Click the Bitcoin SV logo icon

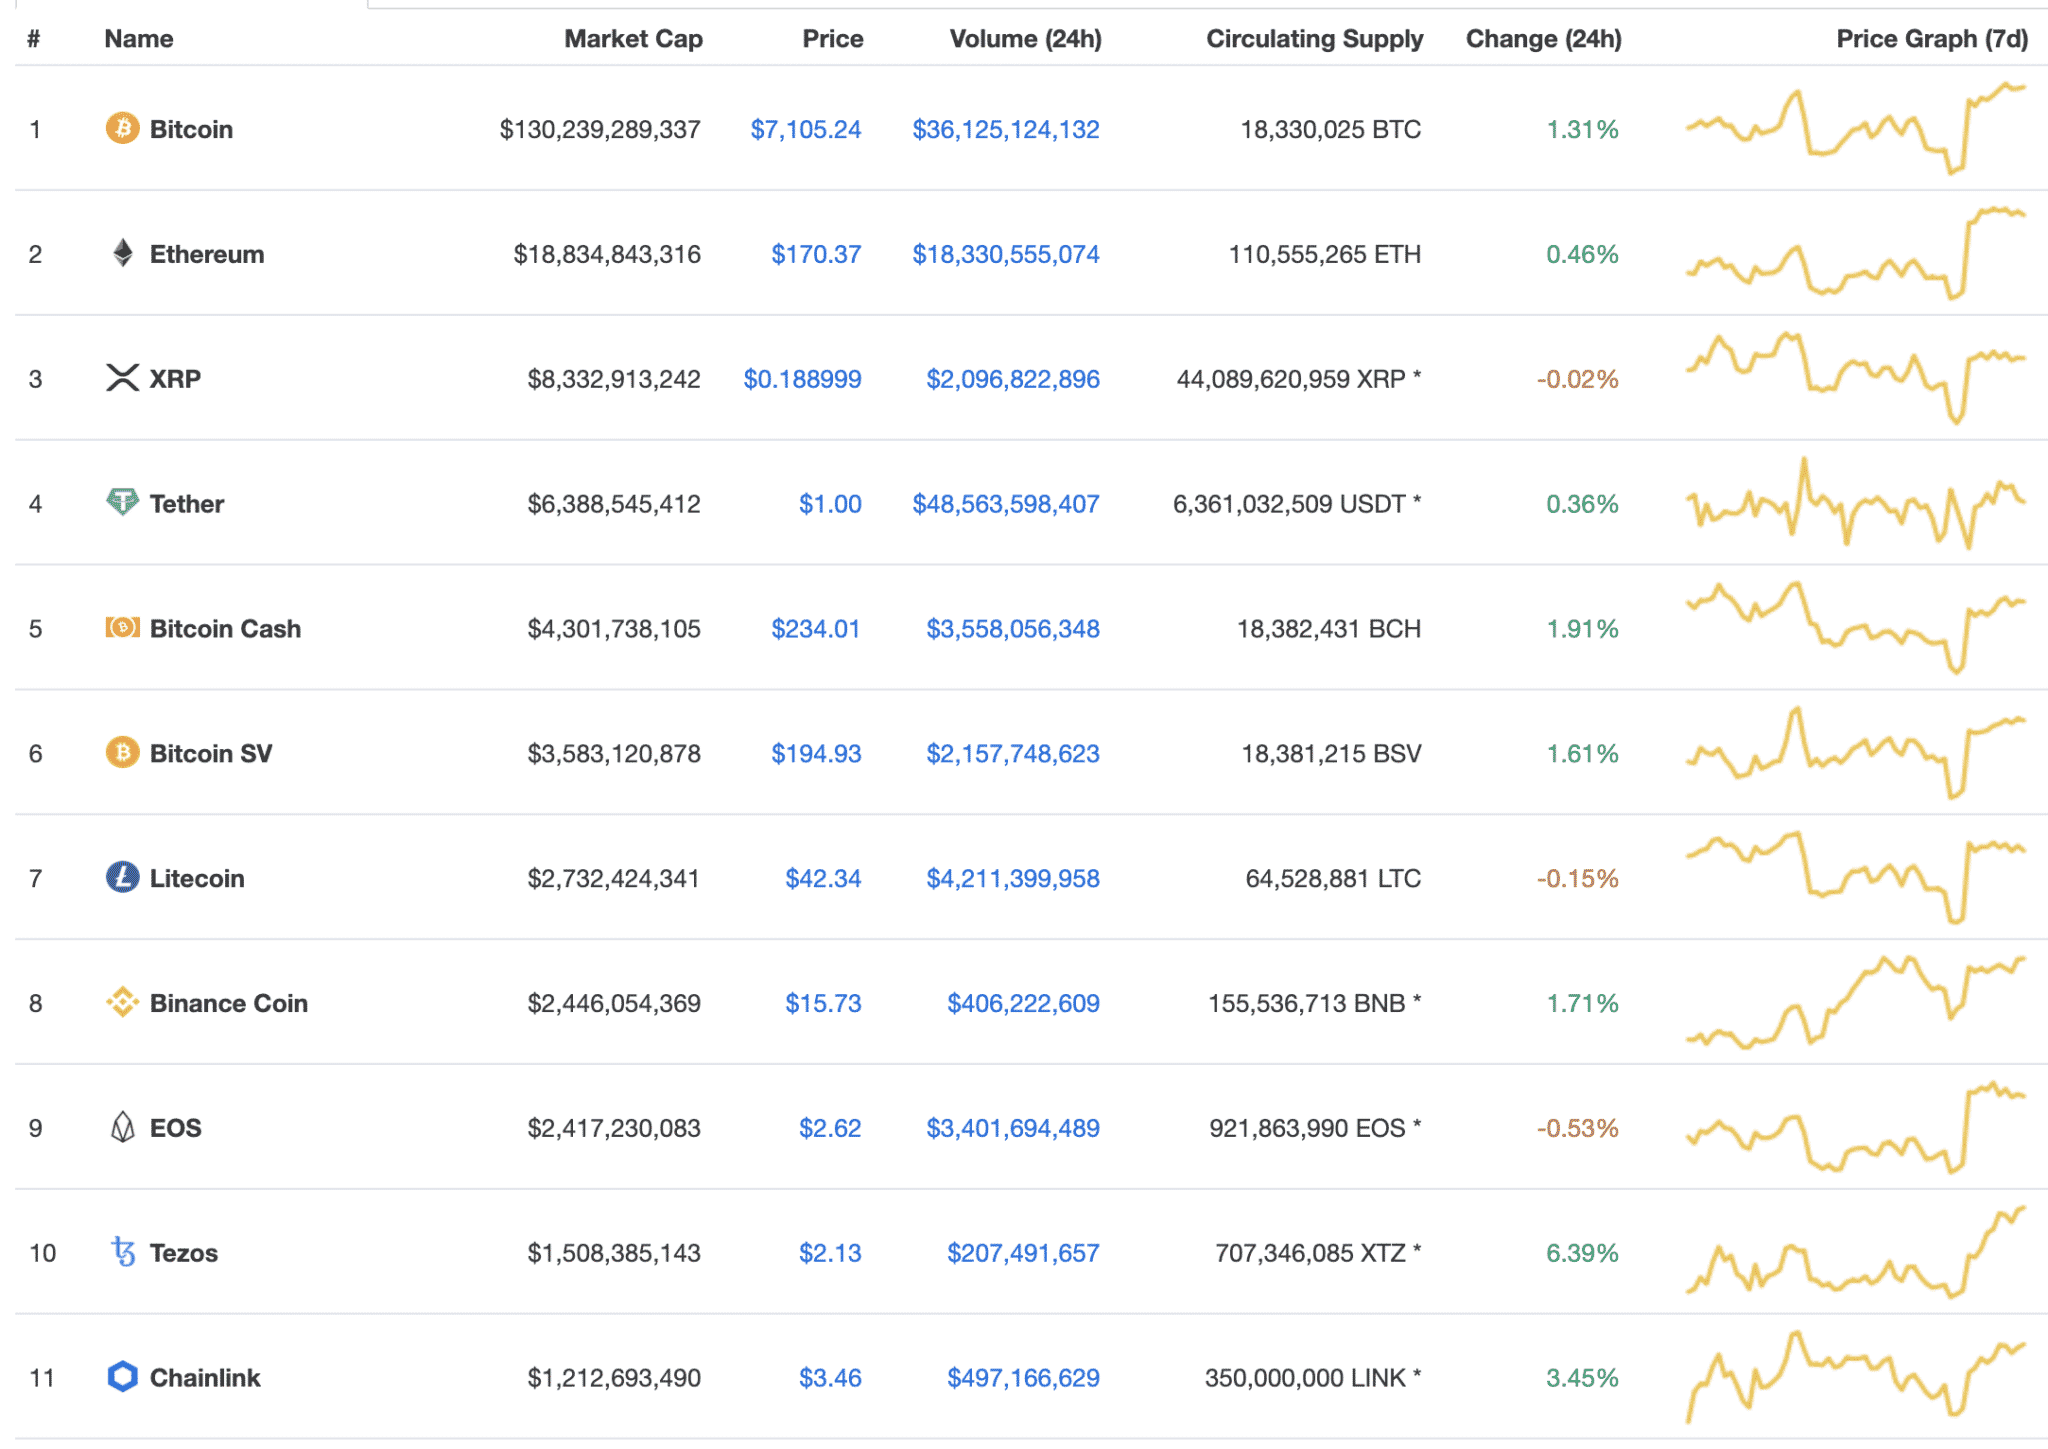pos(122,752)
